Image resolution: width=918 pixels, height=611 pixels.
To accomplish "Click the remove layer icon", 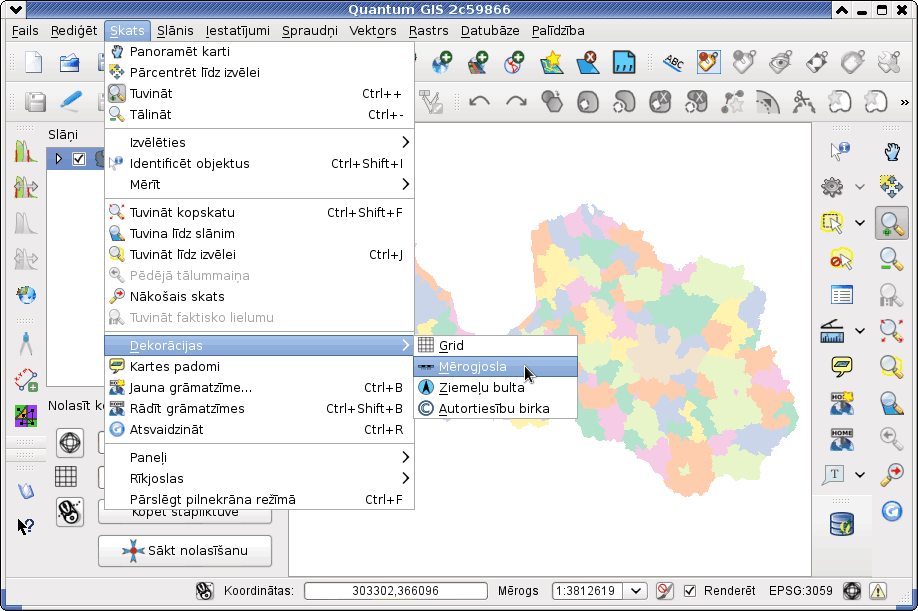I will [587, 62].
